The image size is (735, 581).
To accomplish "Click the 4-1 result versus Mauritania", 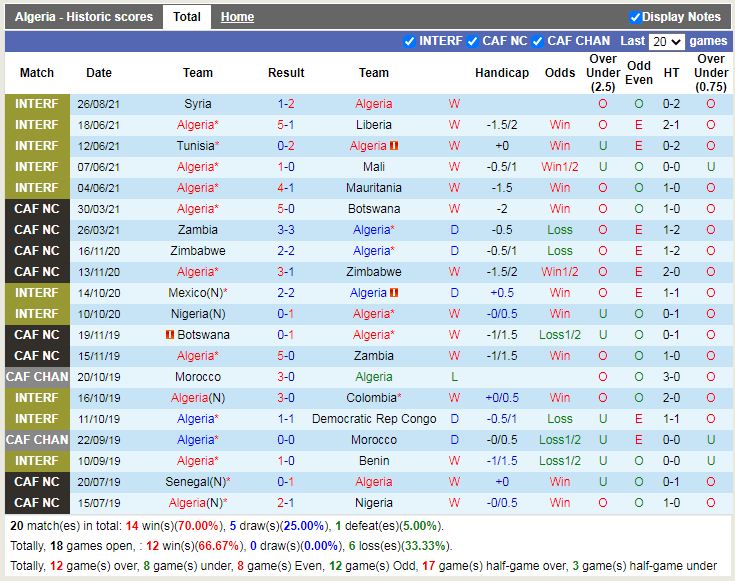I will click(x=286, y=188).
